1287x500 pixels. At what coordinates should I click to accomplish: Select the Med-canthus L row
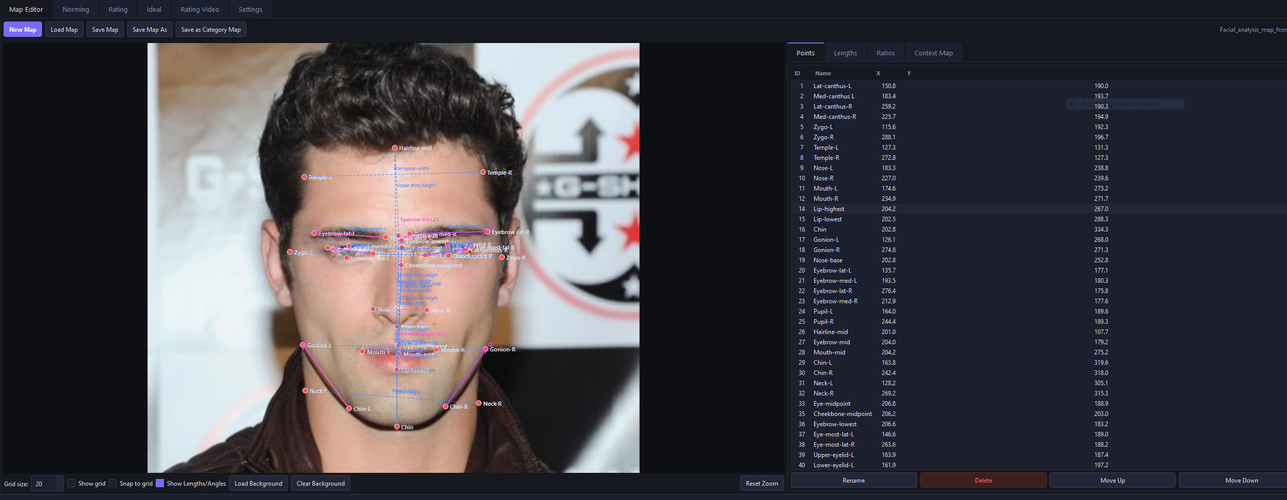[1038, 96]
